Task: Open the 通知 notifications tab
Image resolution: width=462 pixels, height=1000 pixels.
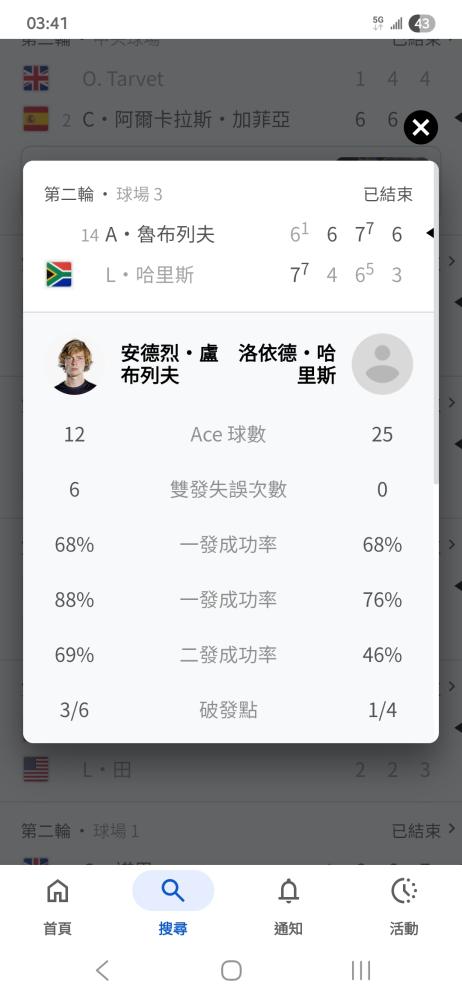Action: (288, 906)
